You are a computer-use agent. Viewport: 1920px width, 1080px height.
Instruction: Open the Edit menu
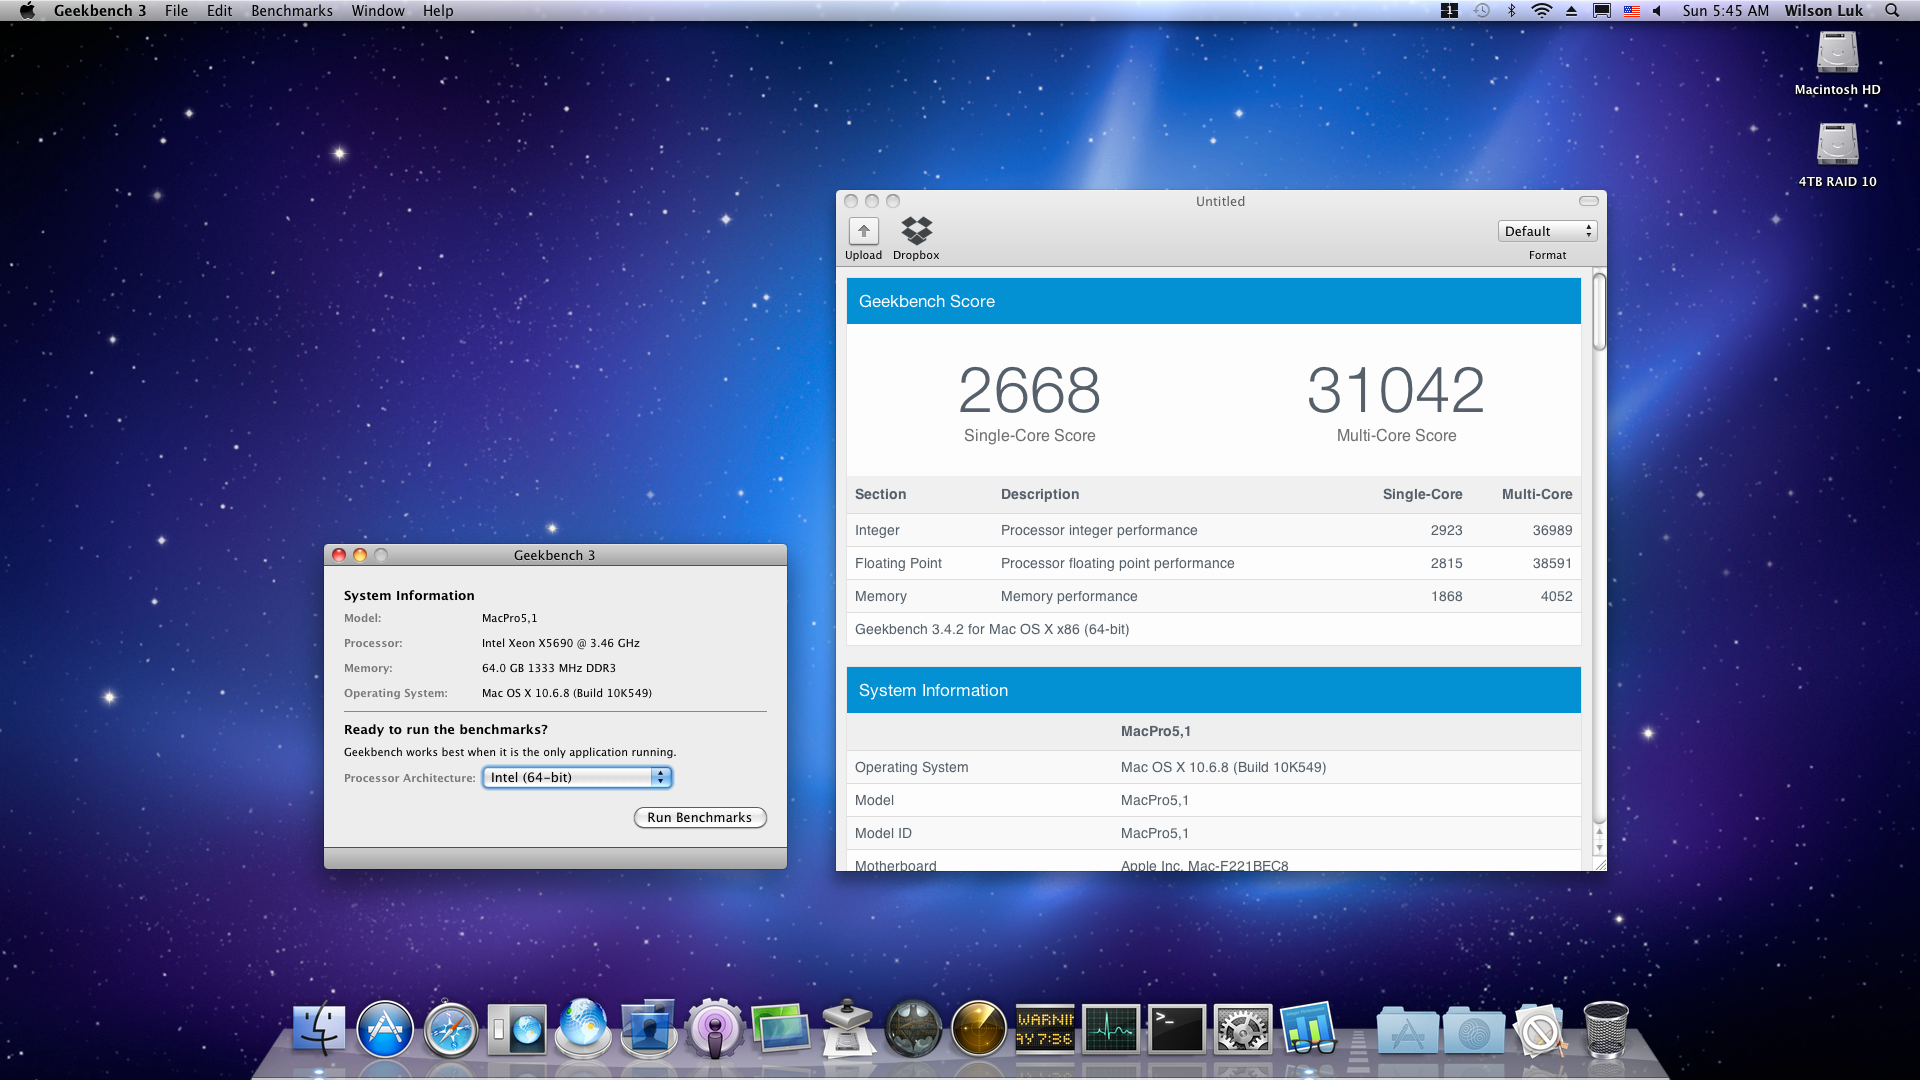[220, 10]
